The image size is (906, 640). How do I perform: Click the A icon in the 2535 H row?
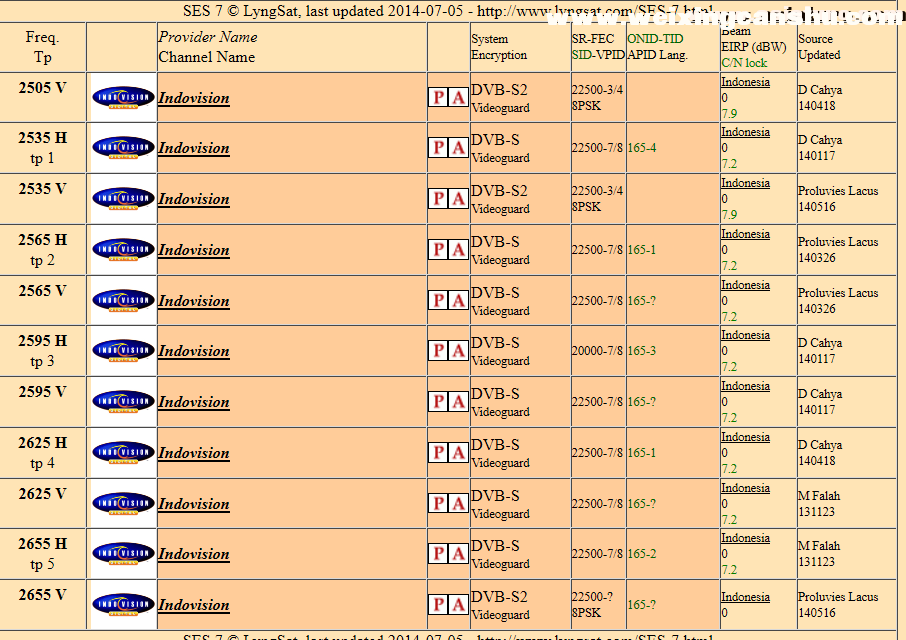(x=458, y=148)
